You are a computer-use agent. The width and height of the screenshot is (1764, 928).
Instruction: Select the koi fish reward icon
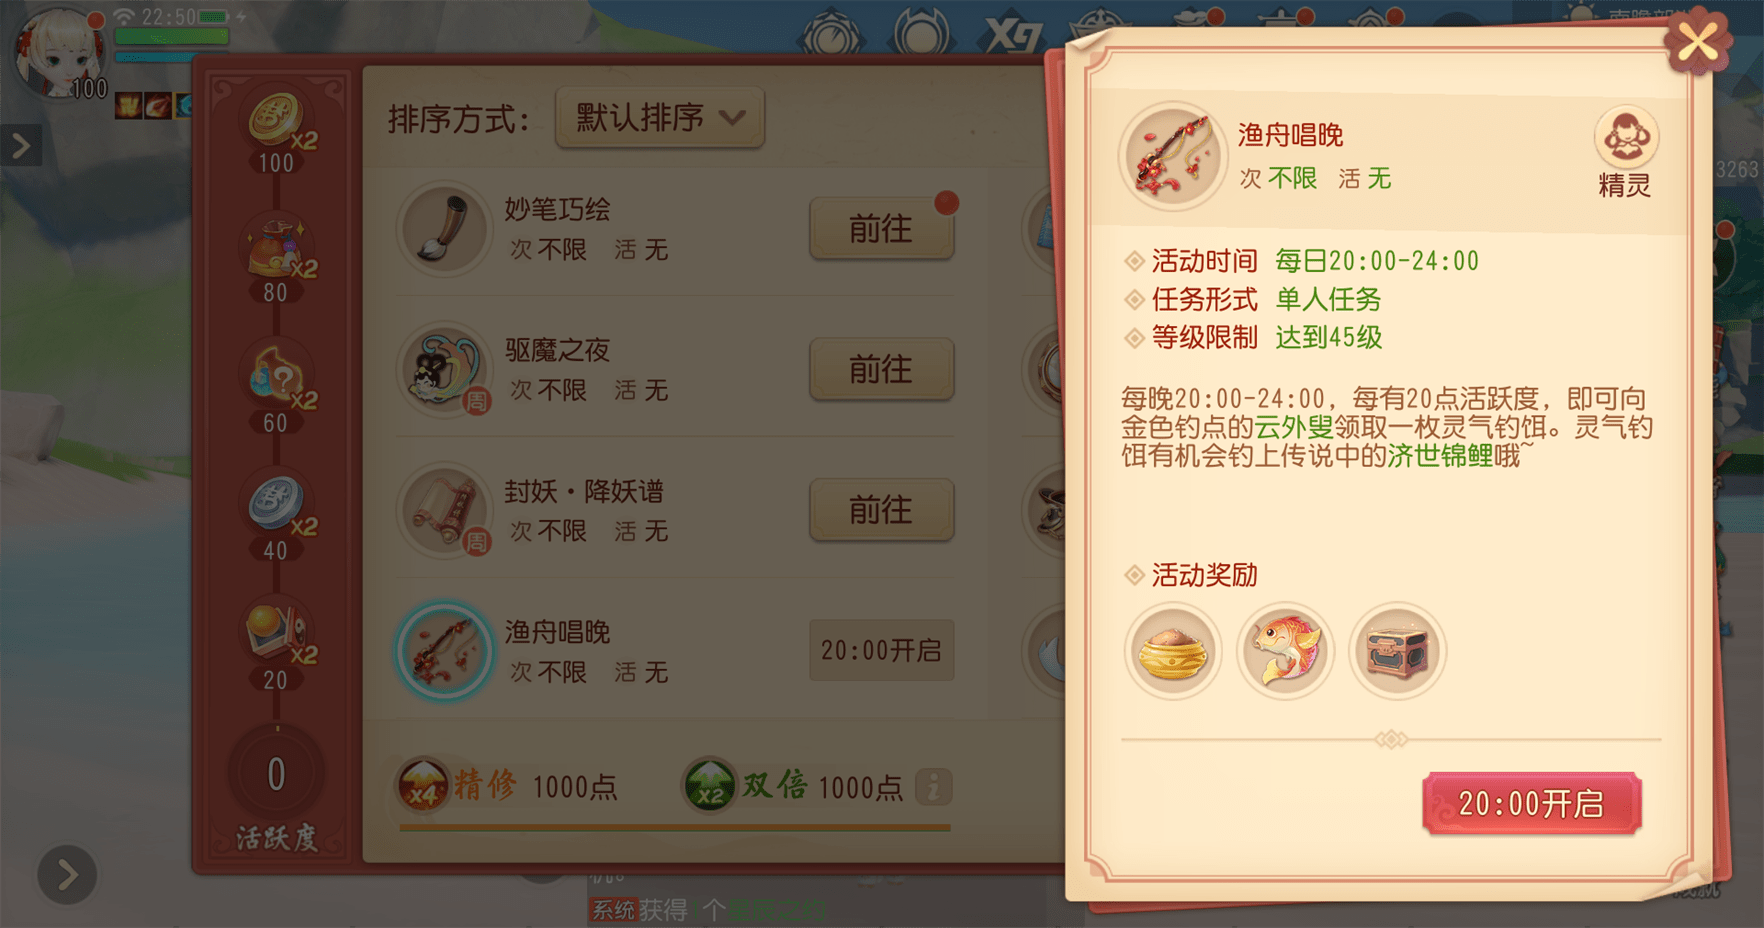1286,652
